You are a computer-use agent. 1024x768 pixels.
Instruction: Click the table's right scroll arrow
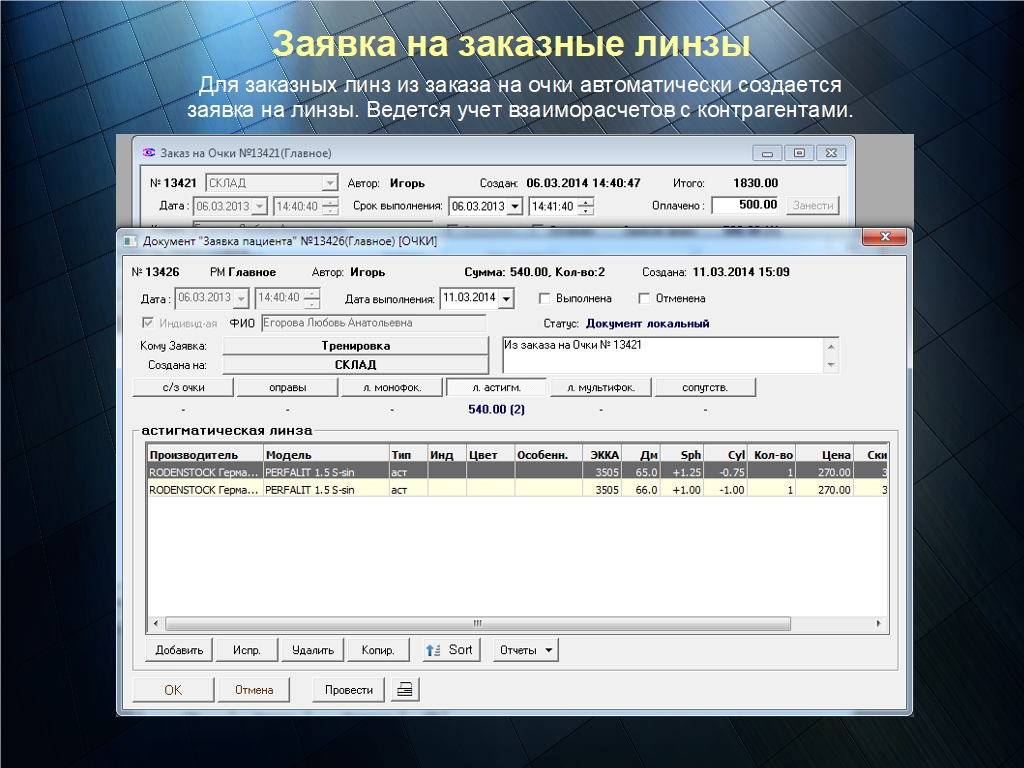[881, 624]
